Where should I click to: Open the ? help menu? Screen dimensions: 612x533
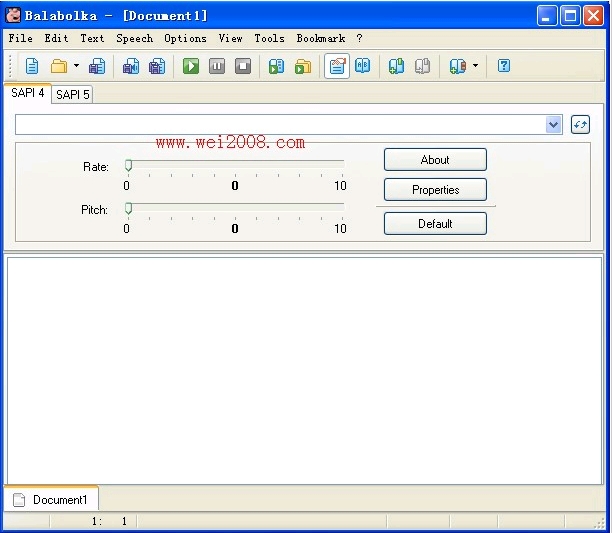(x=359, y=38)
